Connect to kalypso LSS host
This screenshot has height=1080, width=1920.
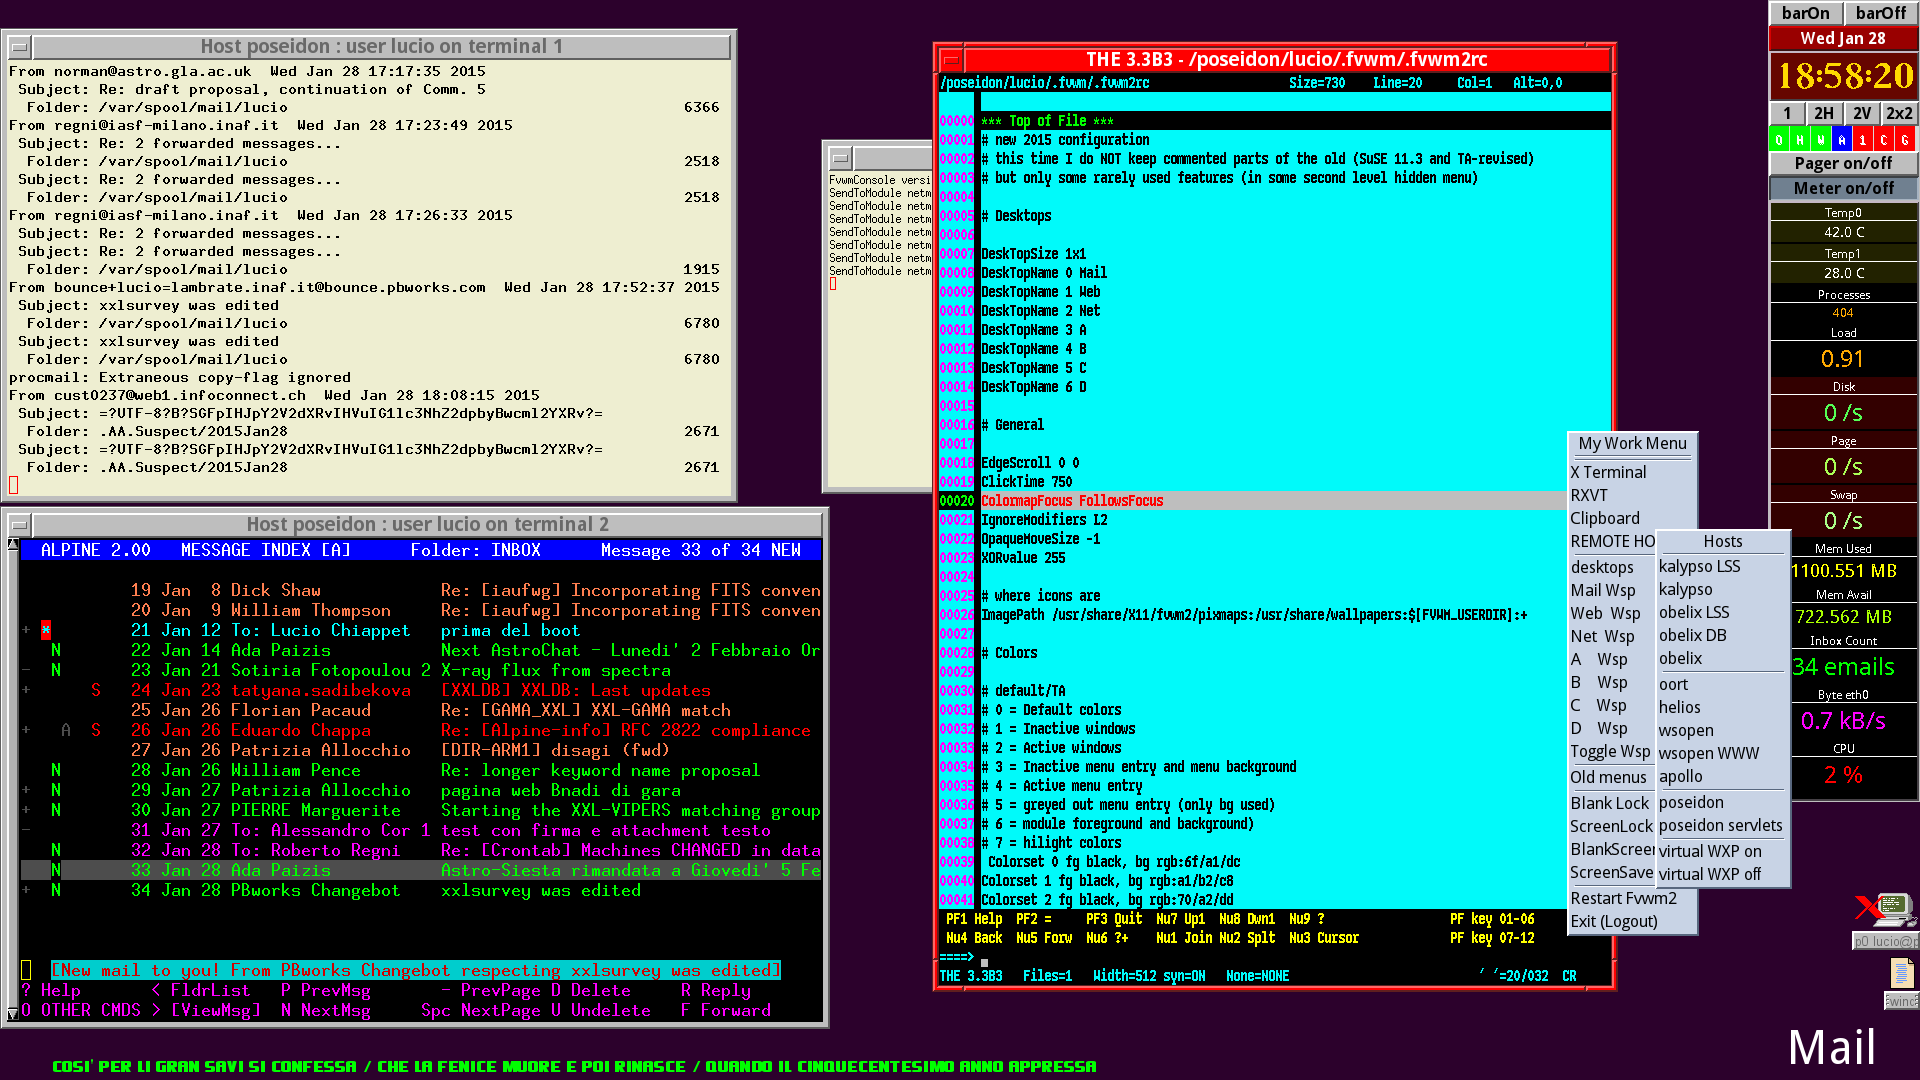click(x=1722, y=566)
